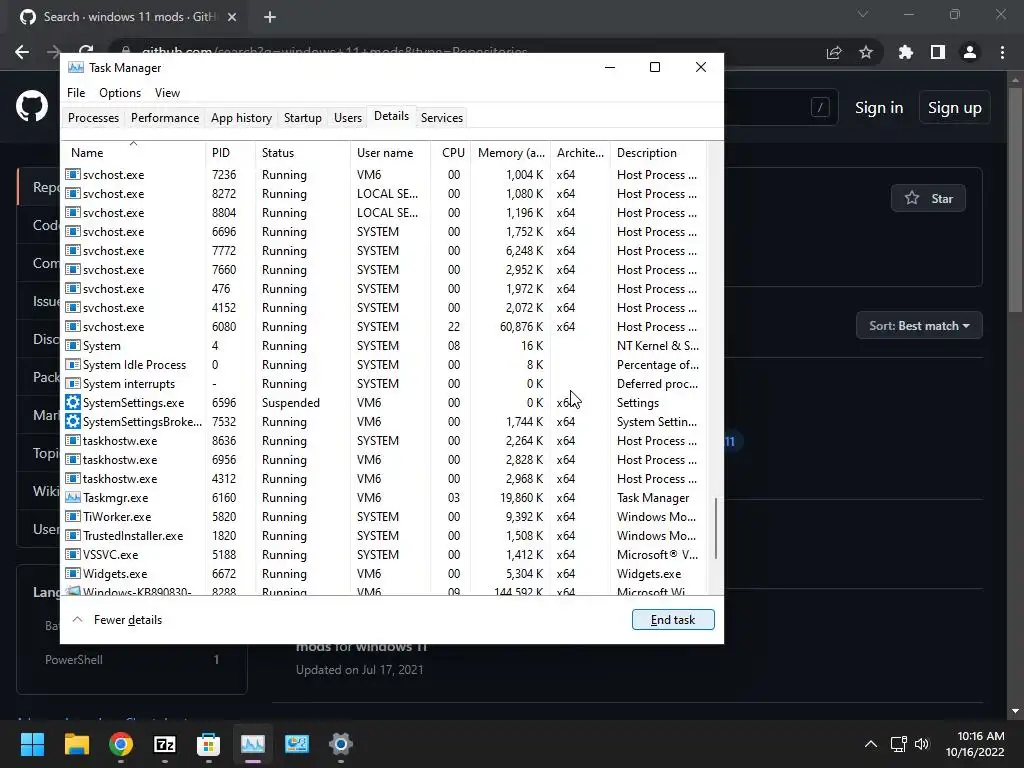Open the Chrome profile avatar
The image size is (1024, 768).
coord(970,52)
